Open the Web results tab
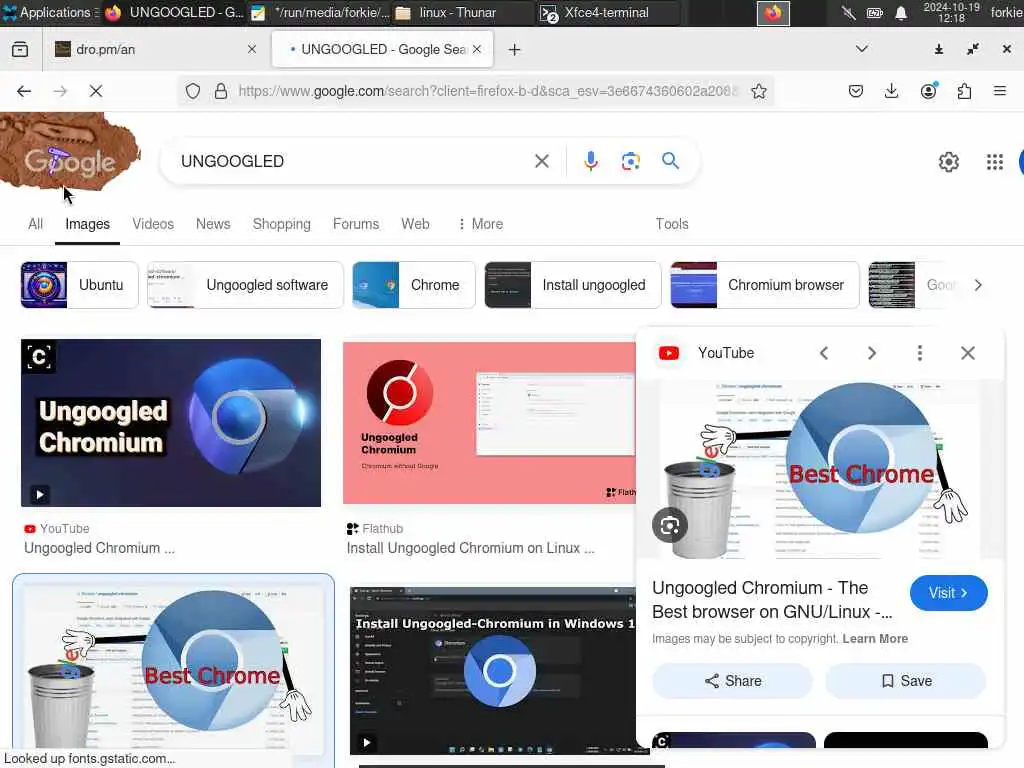 coord(415,224)
